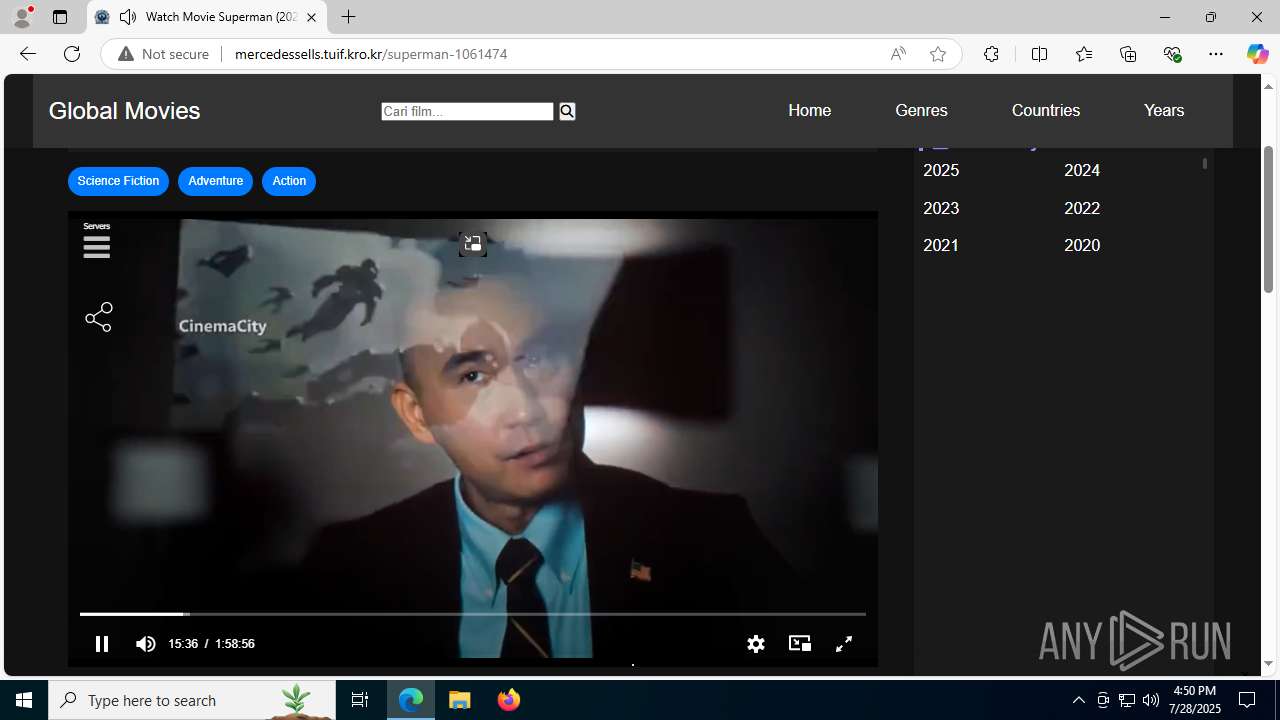Select the Action genre tag
The height and width of the screenshot is (720, 1280).
pos(289,181)
